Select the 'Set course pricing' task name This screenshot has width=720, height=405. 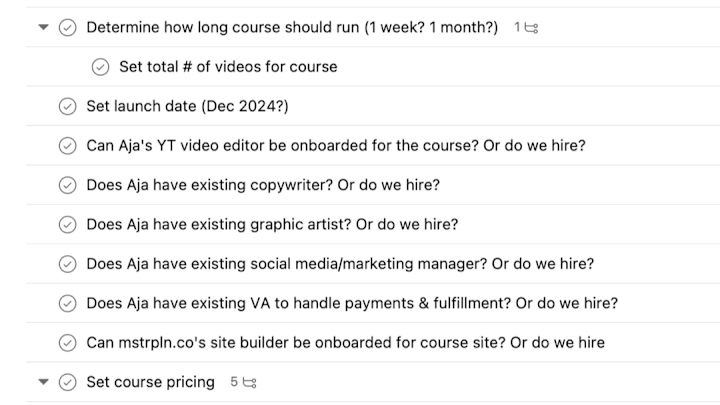[x=151, y=382]
